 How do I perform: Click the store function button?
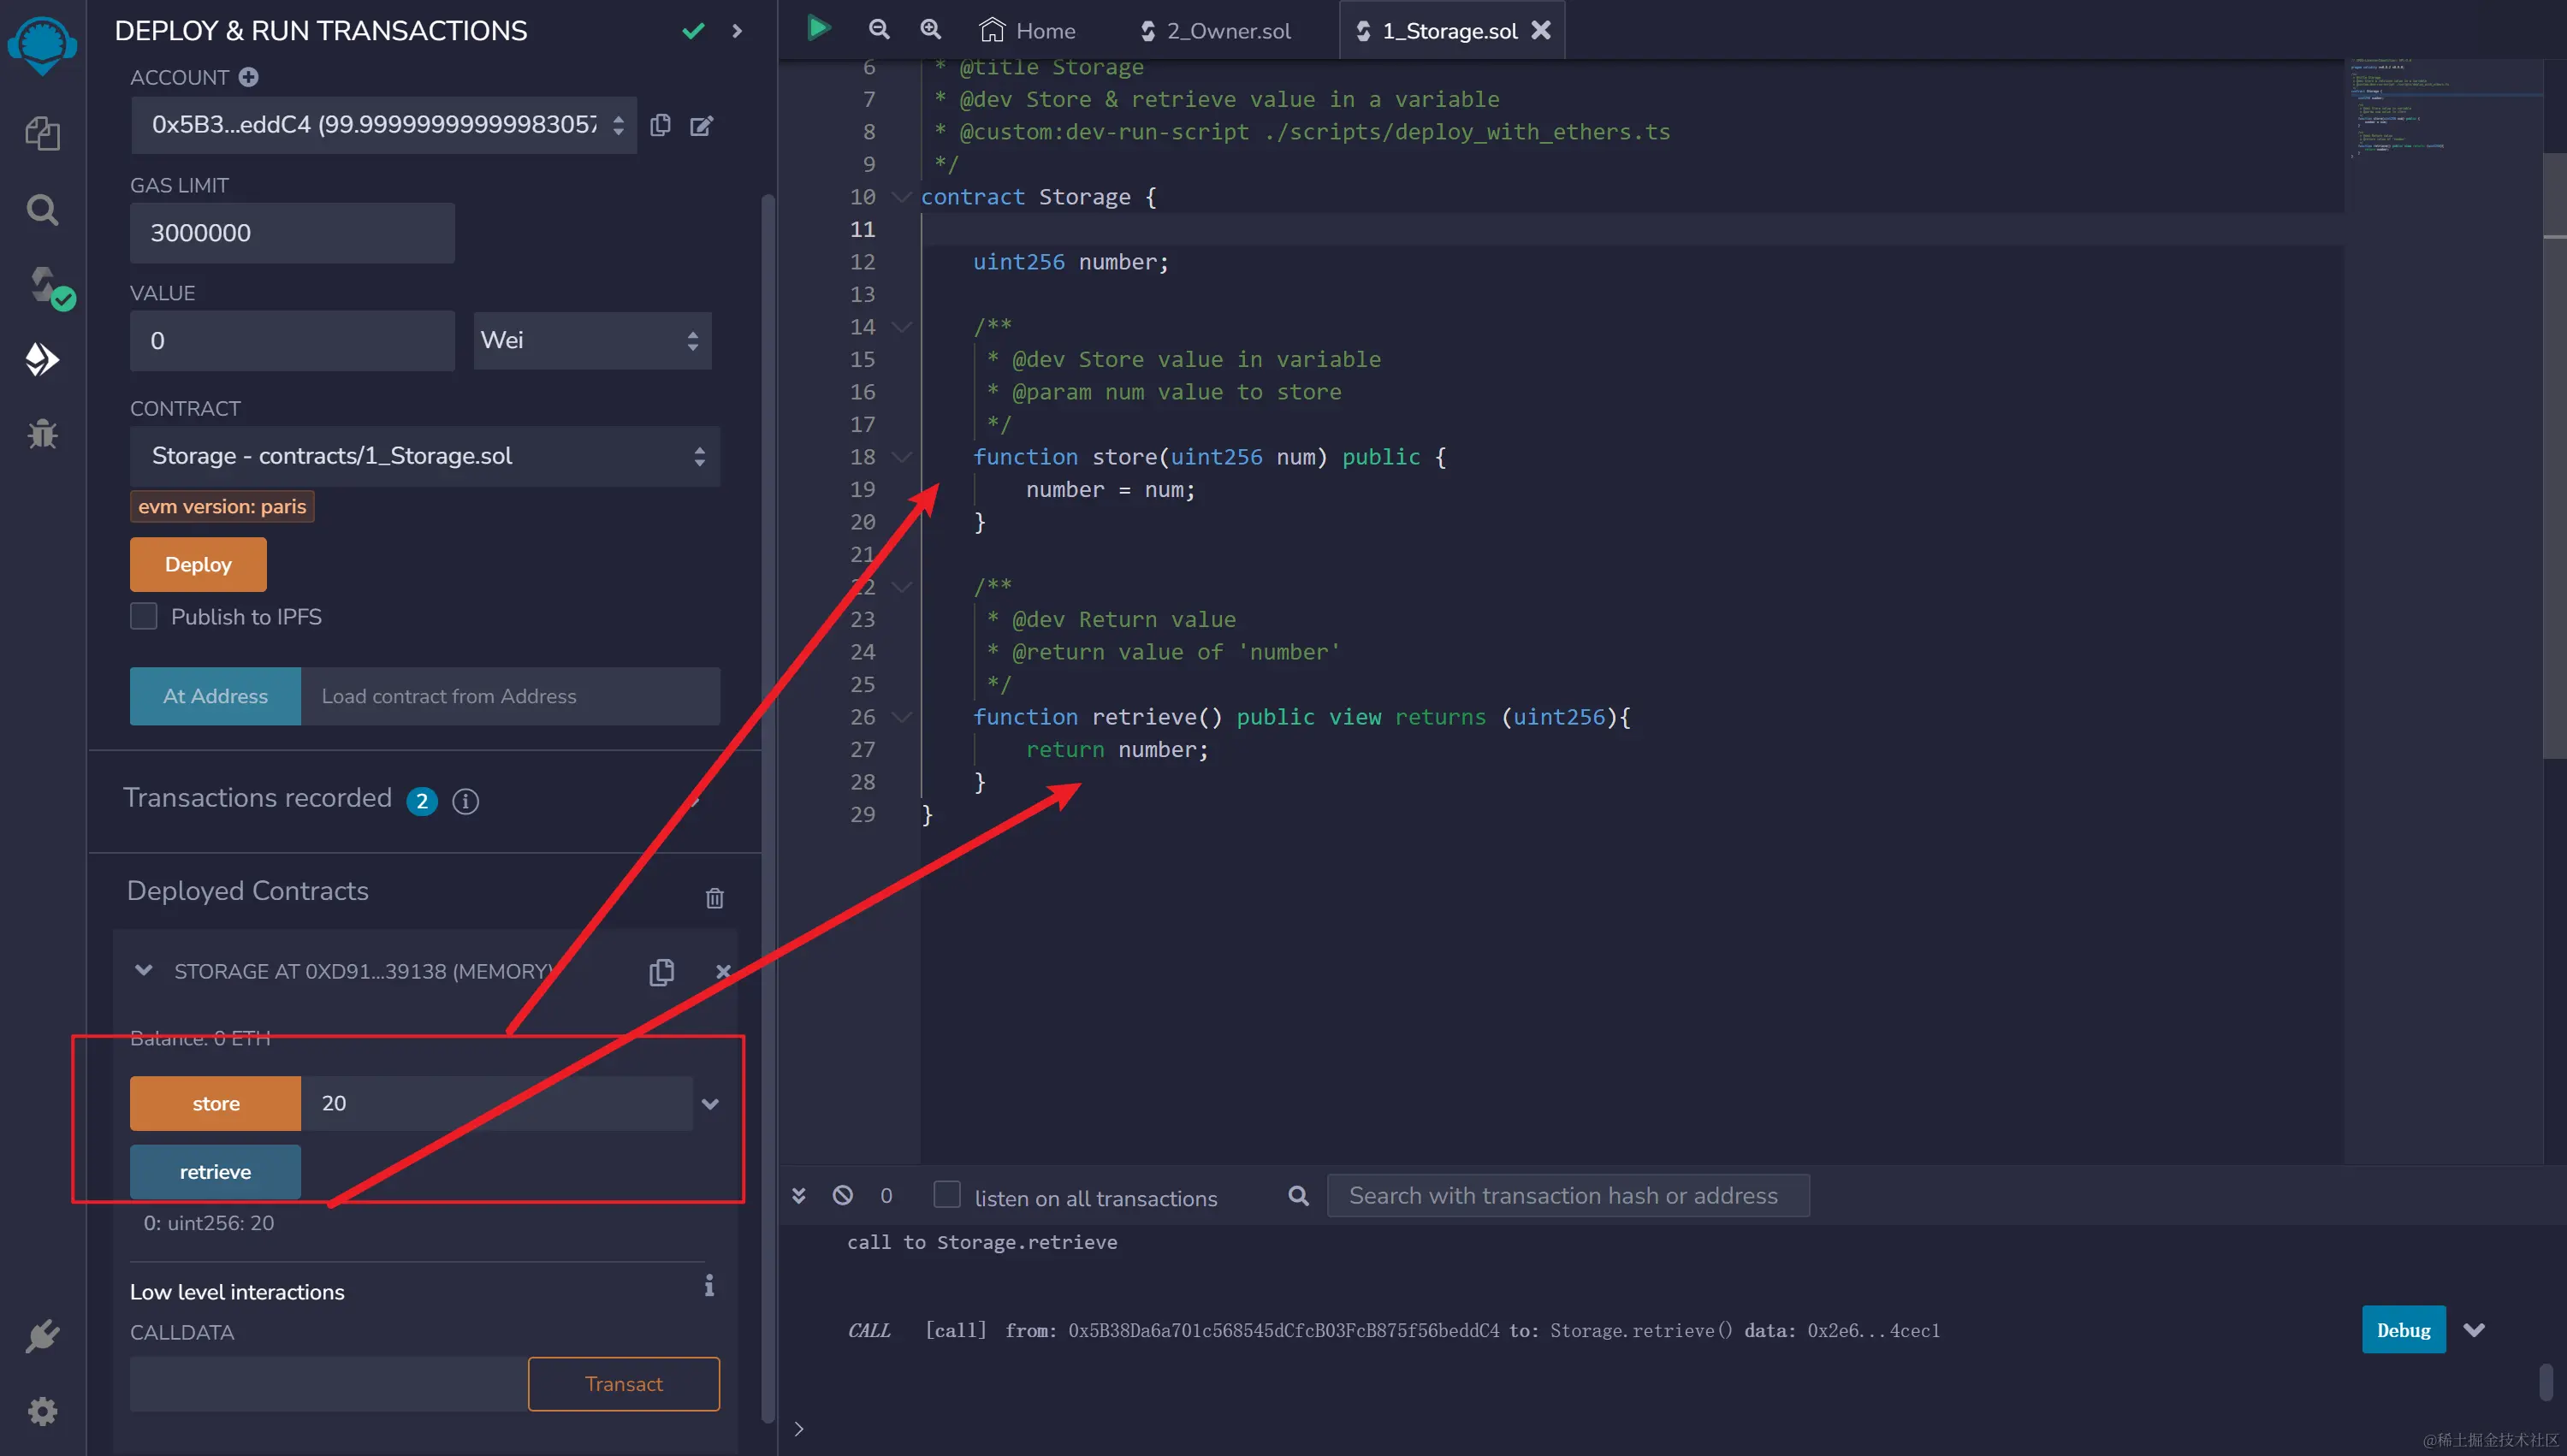pyautogui.click(x=215, y=1103)
